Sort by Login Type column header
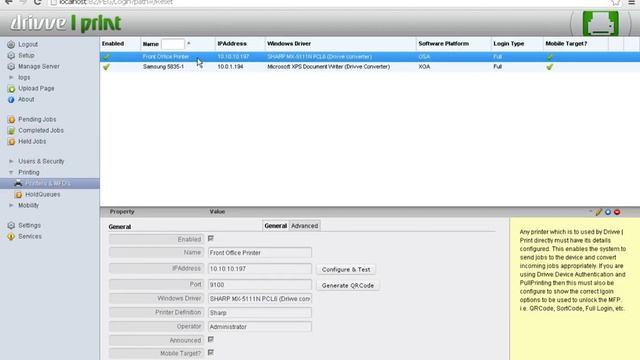The height and width of the screenshot is (360, 640). pos(509,44)
